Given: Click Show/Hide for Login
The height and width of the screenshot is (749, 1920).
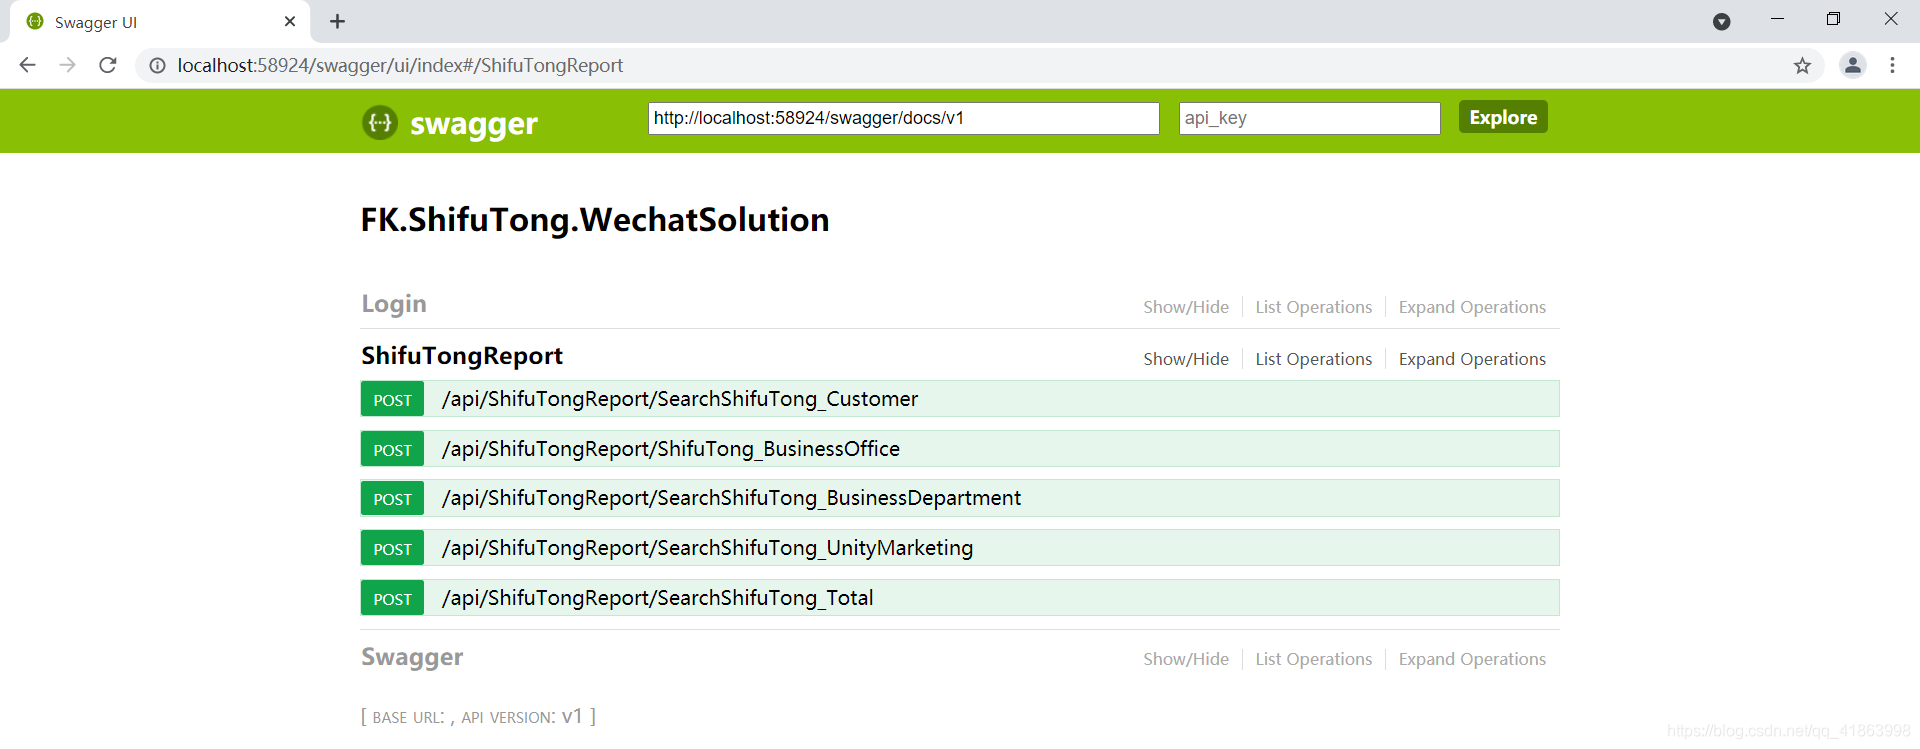Looking at the screenshot, I should click(1186, 307).
